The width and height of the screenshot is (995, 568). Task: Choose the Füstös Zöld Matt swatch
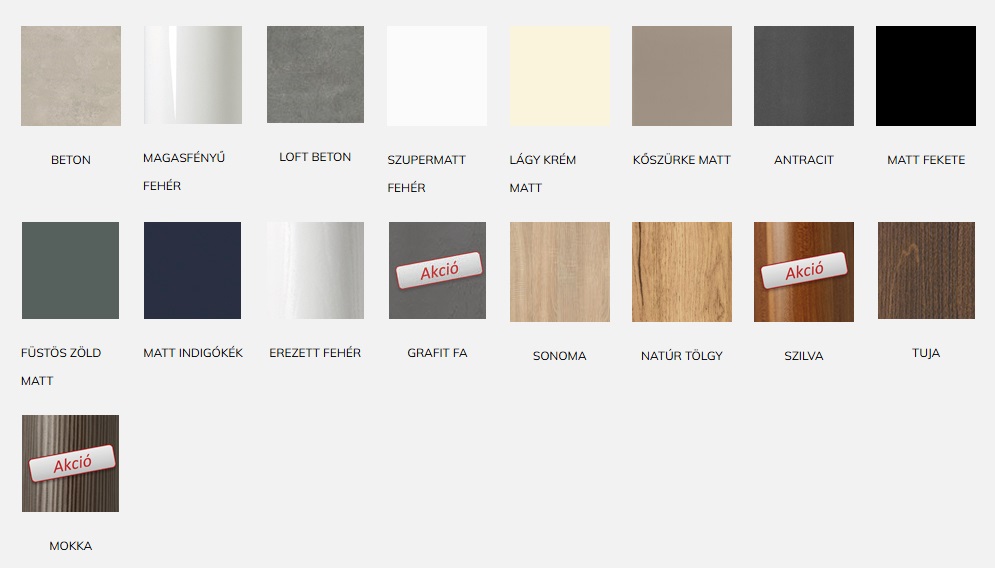coord(70,270)
